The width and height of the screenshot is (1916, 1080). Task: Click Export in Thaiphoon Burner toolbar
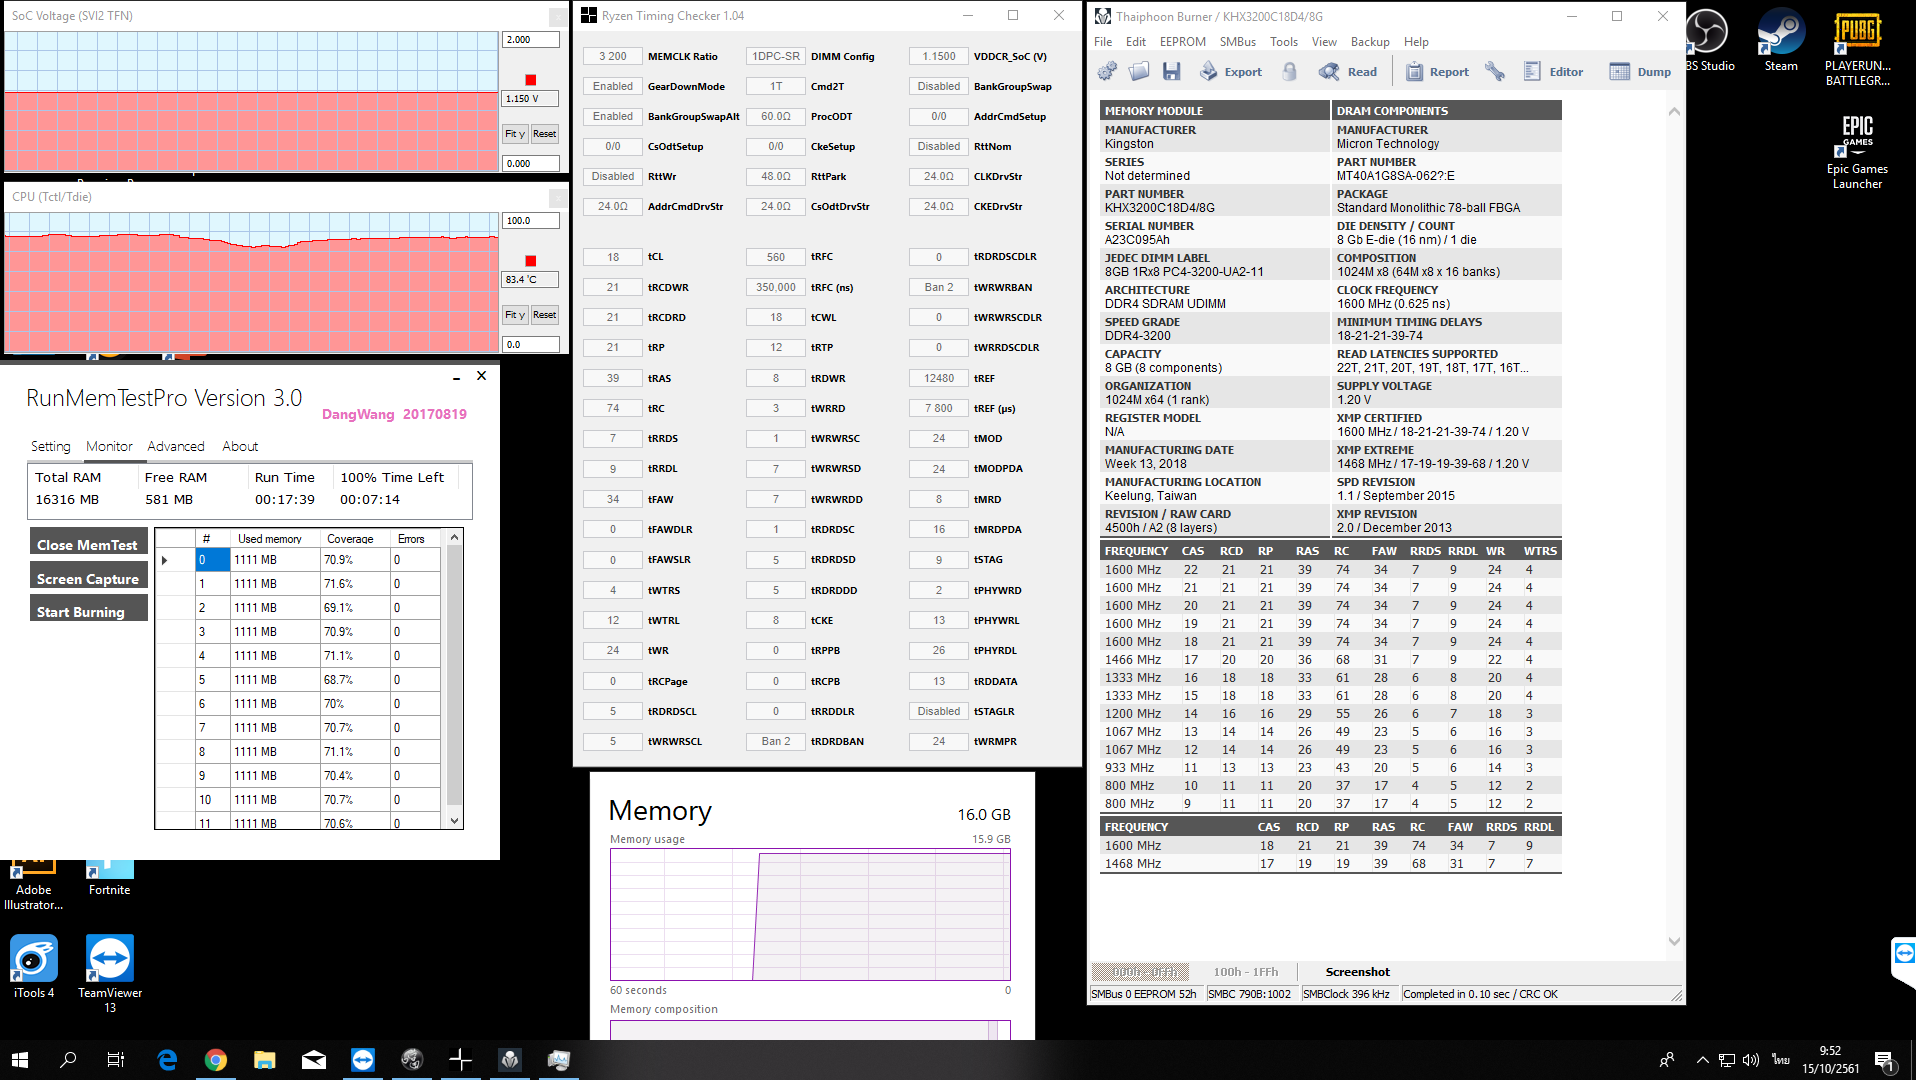[x=1231, y=71]
